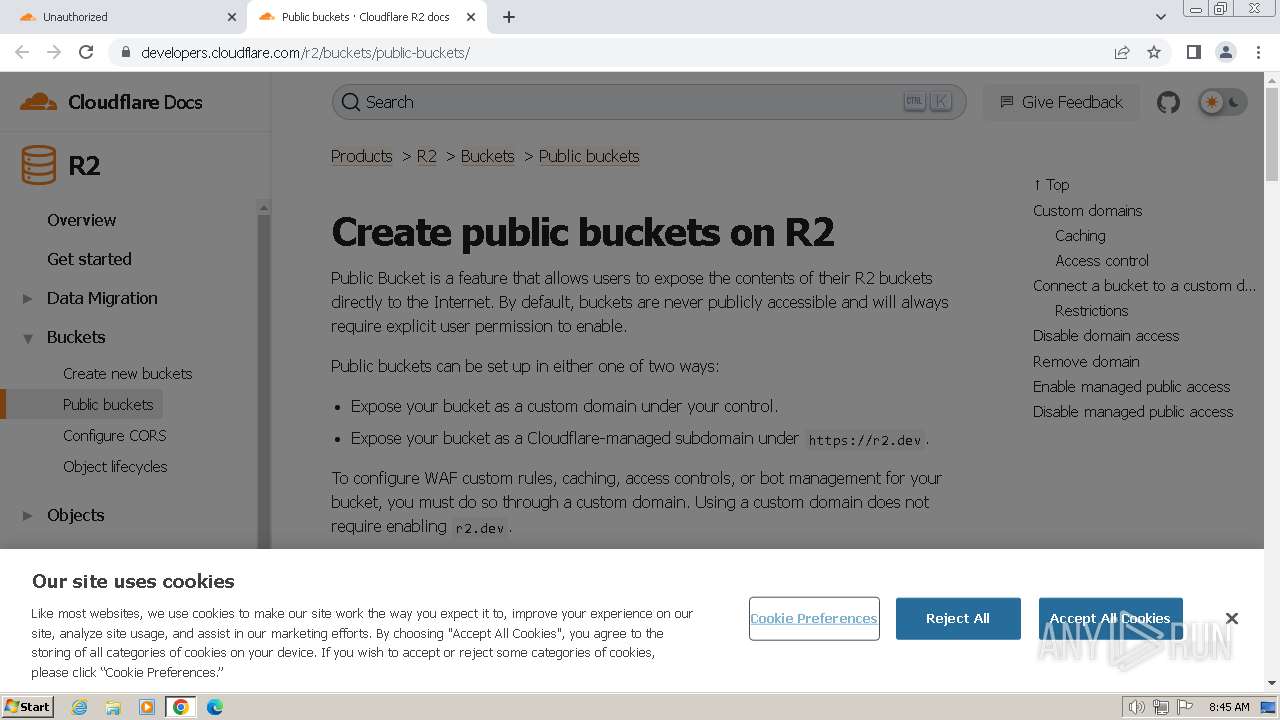Open the Configure CORS page
Viewport: 1280px width, 720px height.
coord(114,435)
